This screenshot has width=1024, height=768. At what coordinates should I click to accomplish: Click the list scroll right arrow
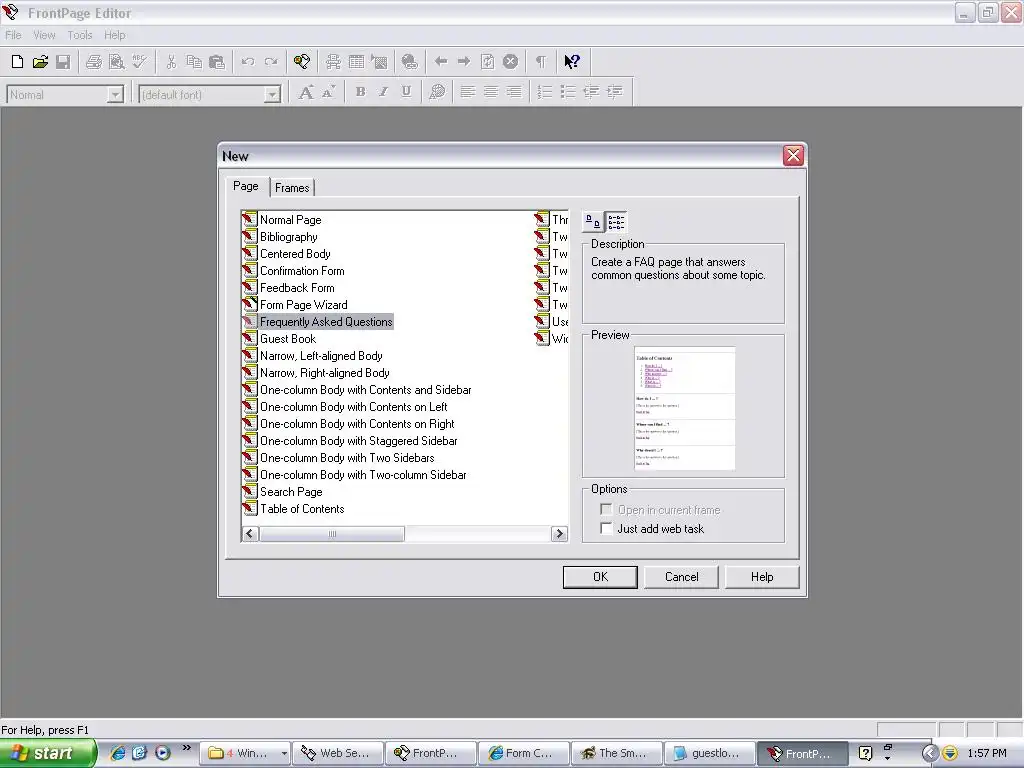point(559,534)
